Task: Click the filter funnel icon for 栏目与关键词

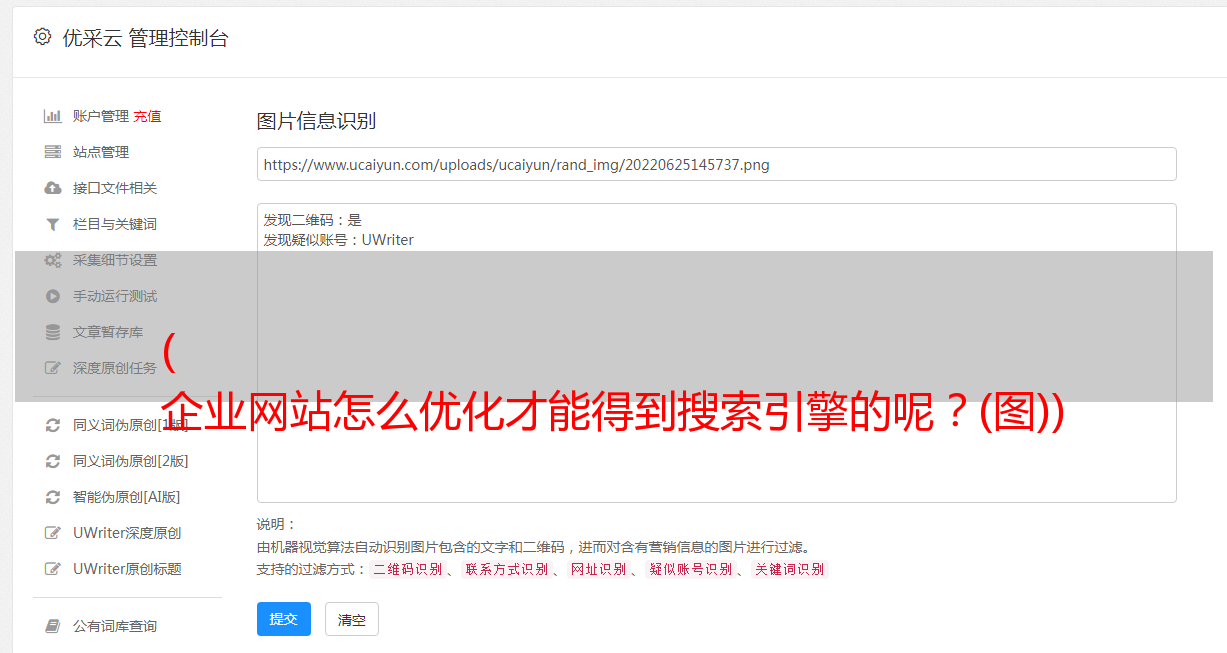Action: coord(53,224)
